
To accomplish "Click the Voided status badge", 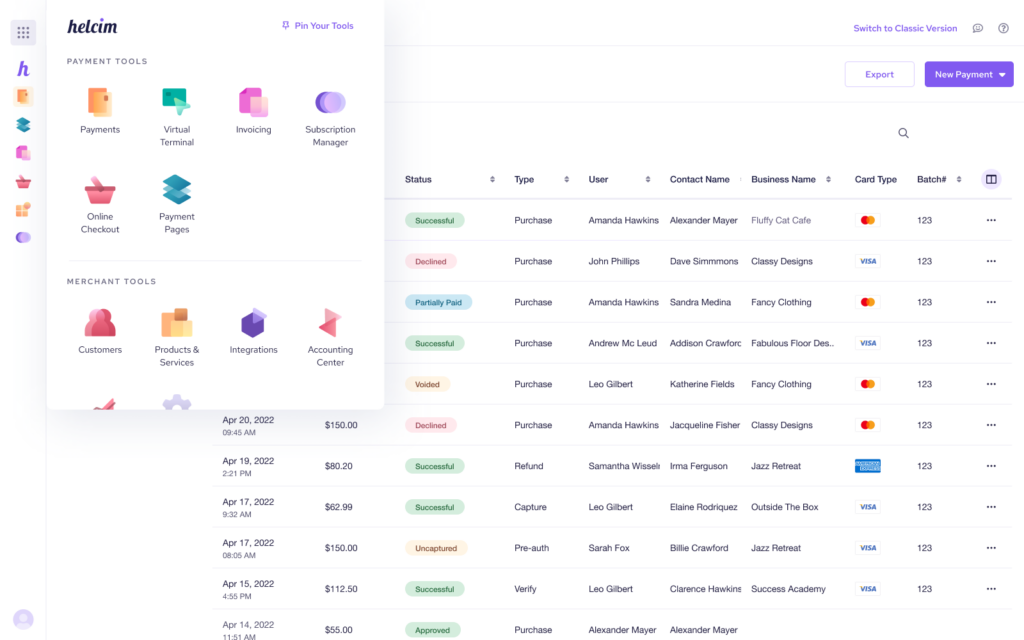I will coord(427,384).
